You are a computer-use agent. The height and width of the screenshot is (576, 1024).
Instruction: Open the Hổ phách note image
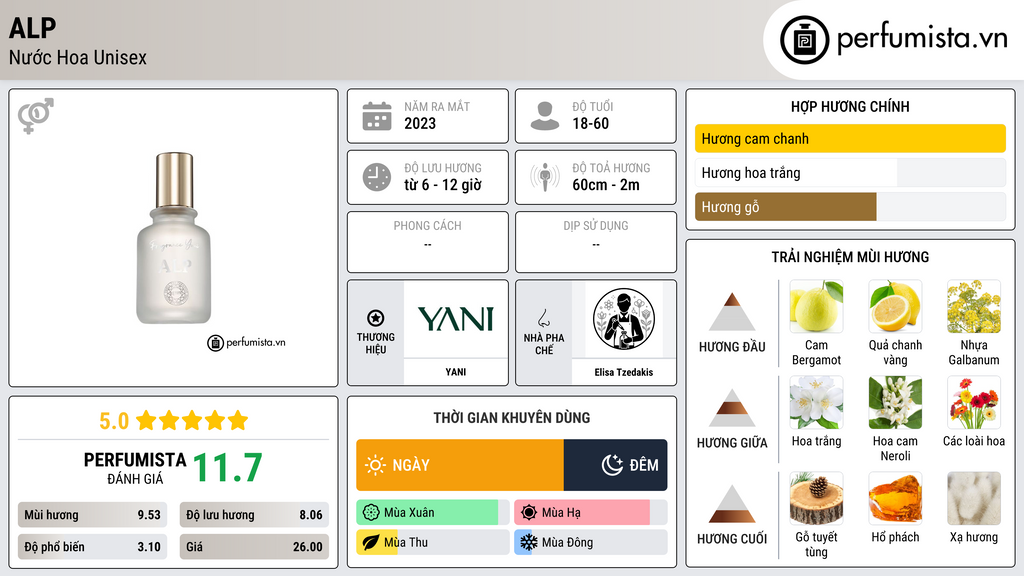[x=895, y=498]
